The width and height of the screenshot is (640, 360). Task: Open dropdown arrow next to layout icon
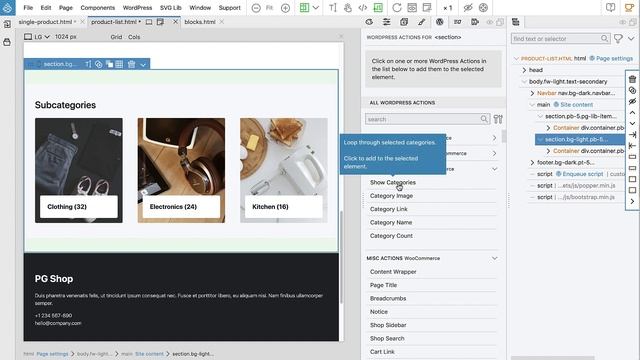[x=316, y=8]
